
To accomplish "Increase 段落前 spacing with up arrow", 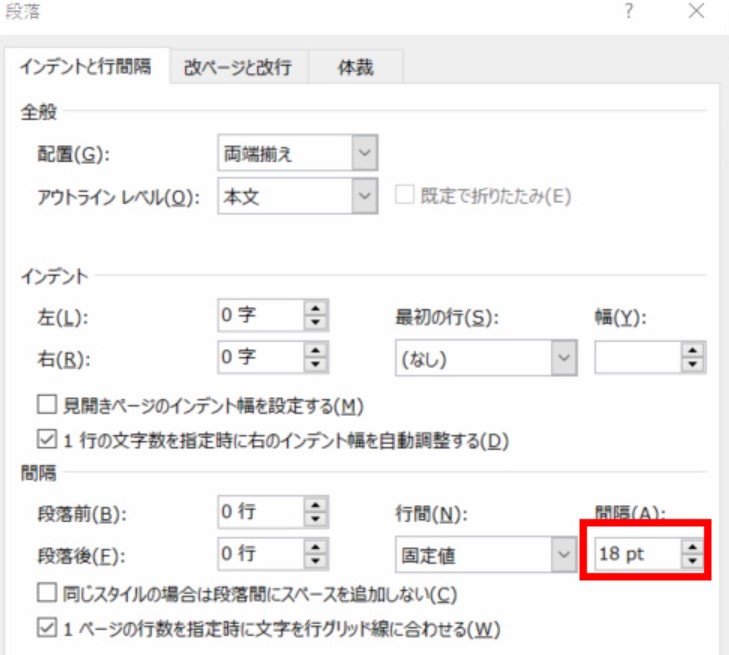I will pos(316,506).
